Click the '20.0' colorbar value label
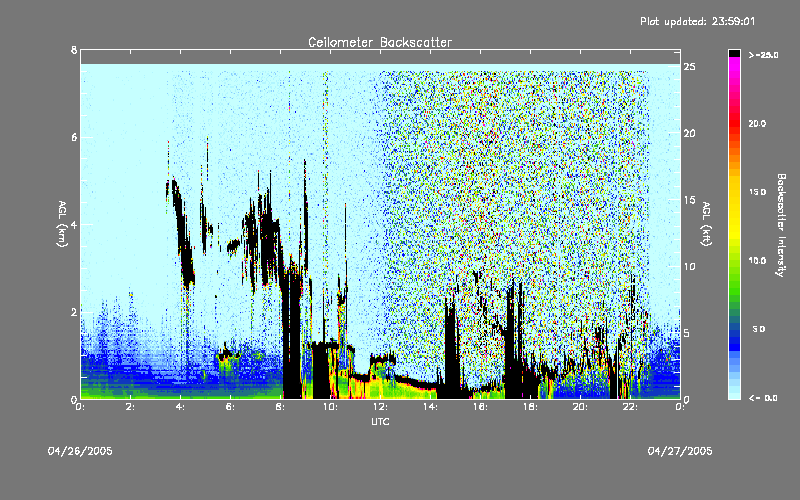Screen dimensions: 800x500 757,123
